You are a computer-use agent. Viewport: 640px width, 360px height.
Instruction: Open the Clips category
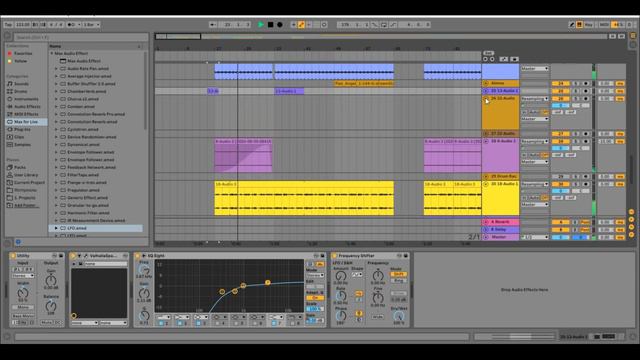click(19, 137)
